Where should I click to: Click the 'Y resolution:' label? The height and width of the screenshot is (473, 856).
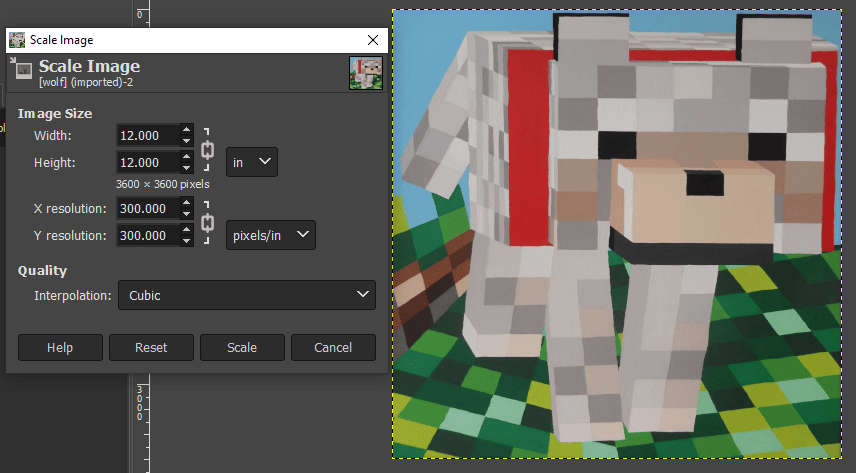(70, 235)
